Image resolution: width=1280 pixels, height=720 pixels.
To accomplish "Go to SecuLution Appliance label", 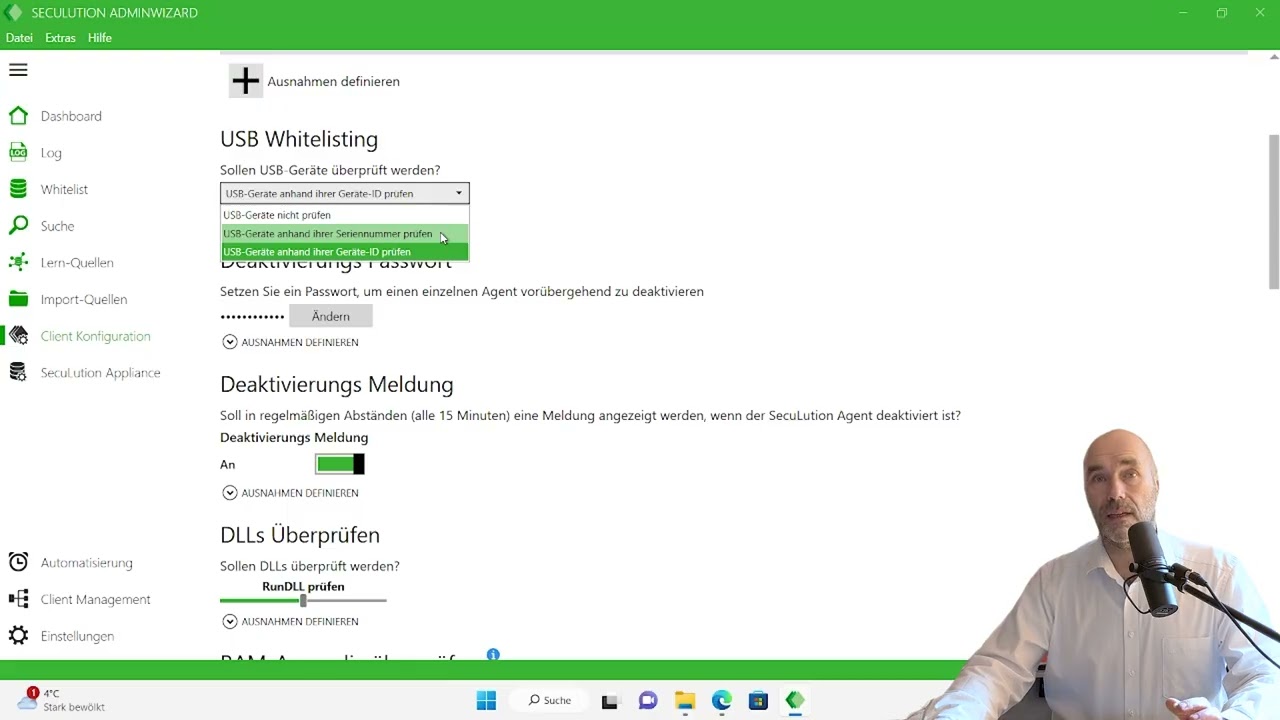I will pyautogui.click(x=101, y=373).
